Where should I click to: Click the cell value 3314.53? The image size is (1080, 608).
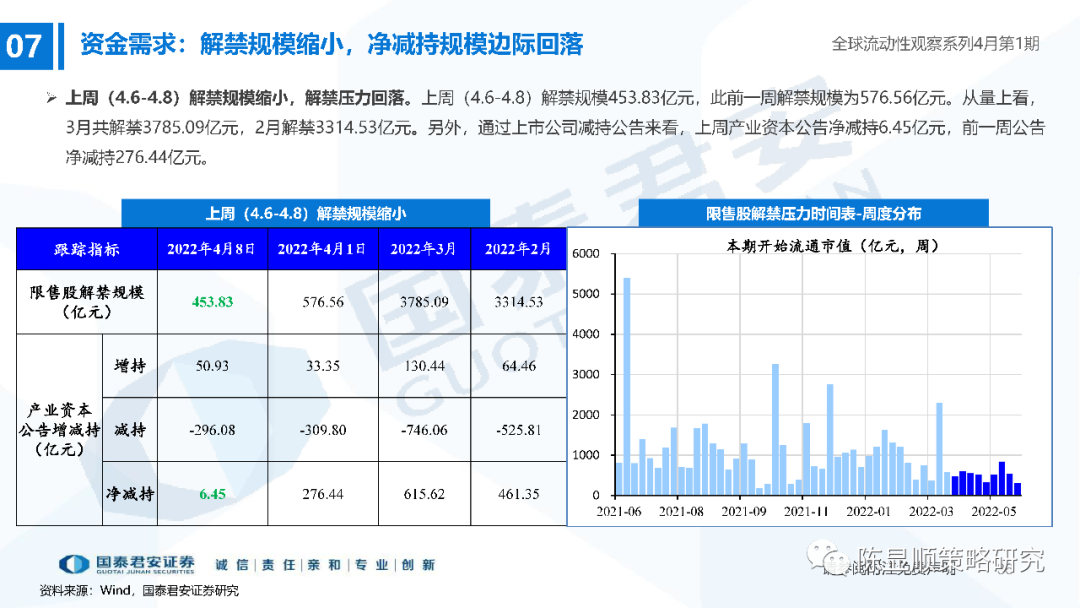[x=518, y=302]
